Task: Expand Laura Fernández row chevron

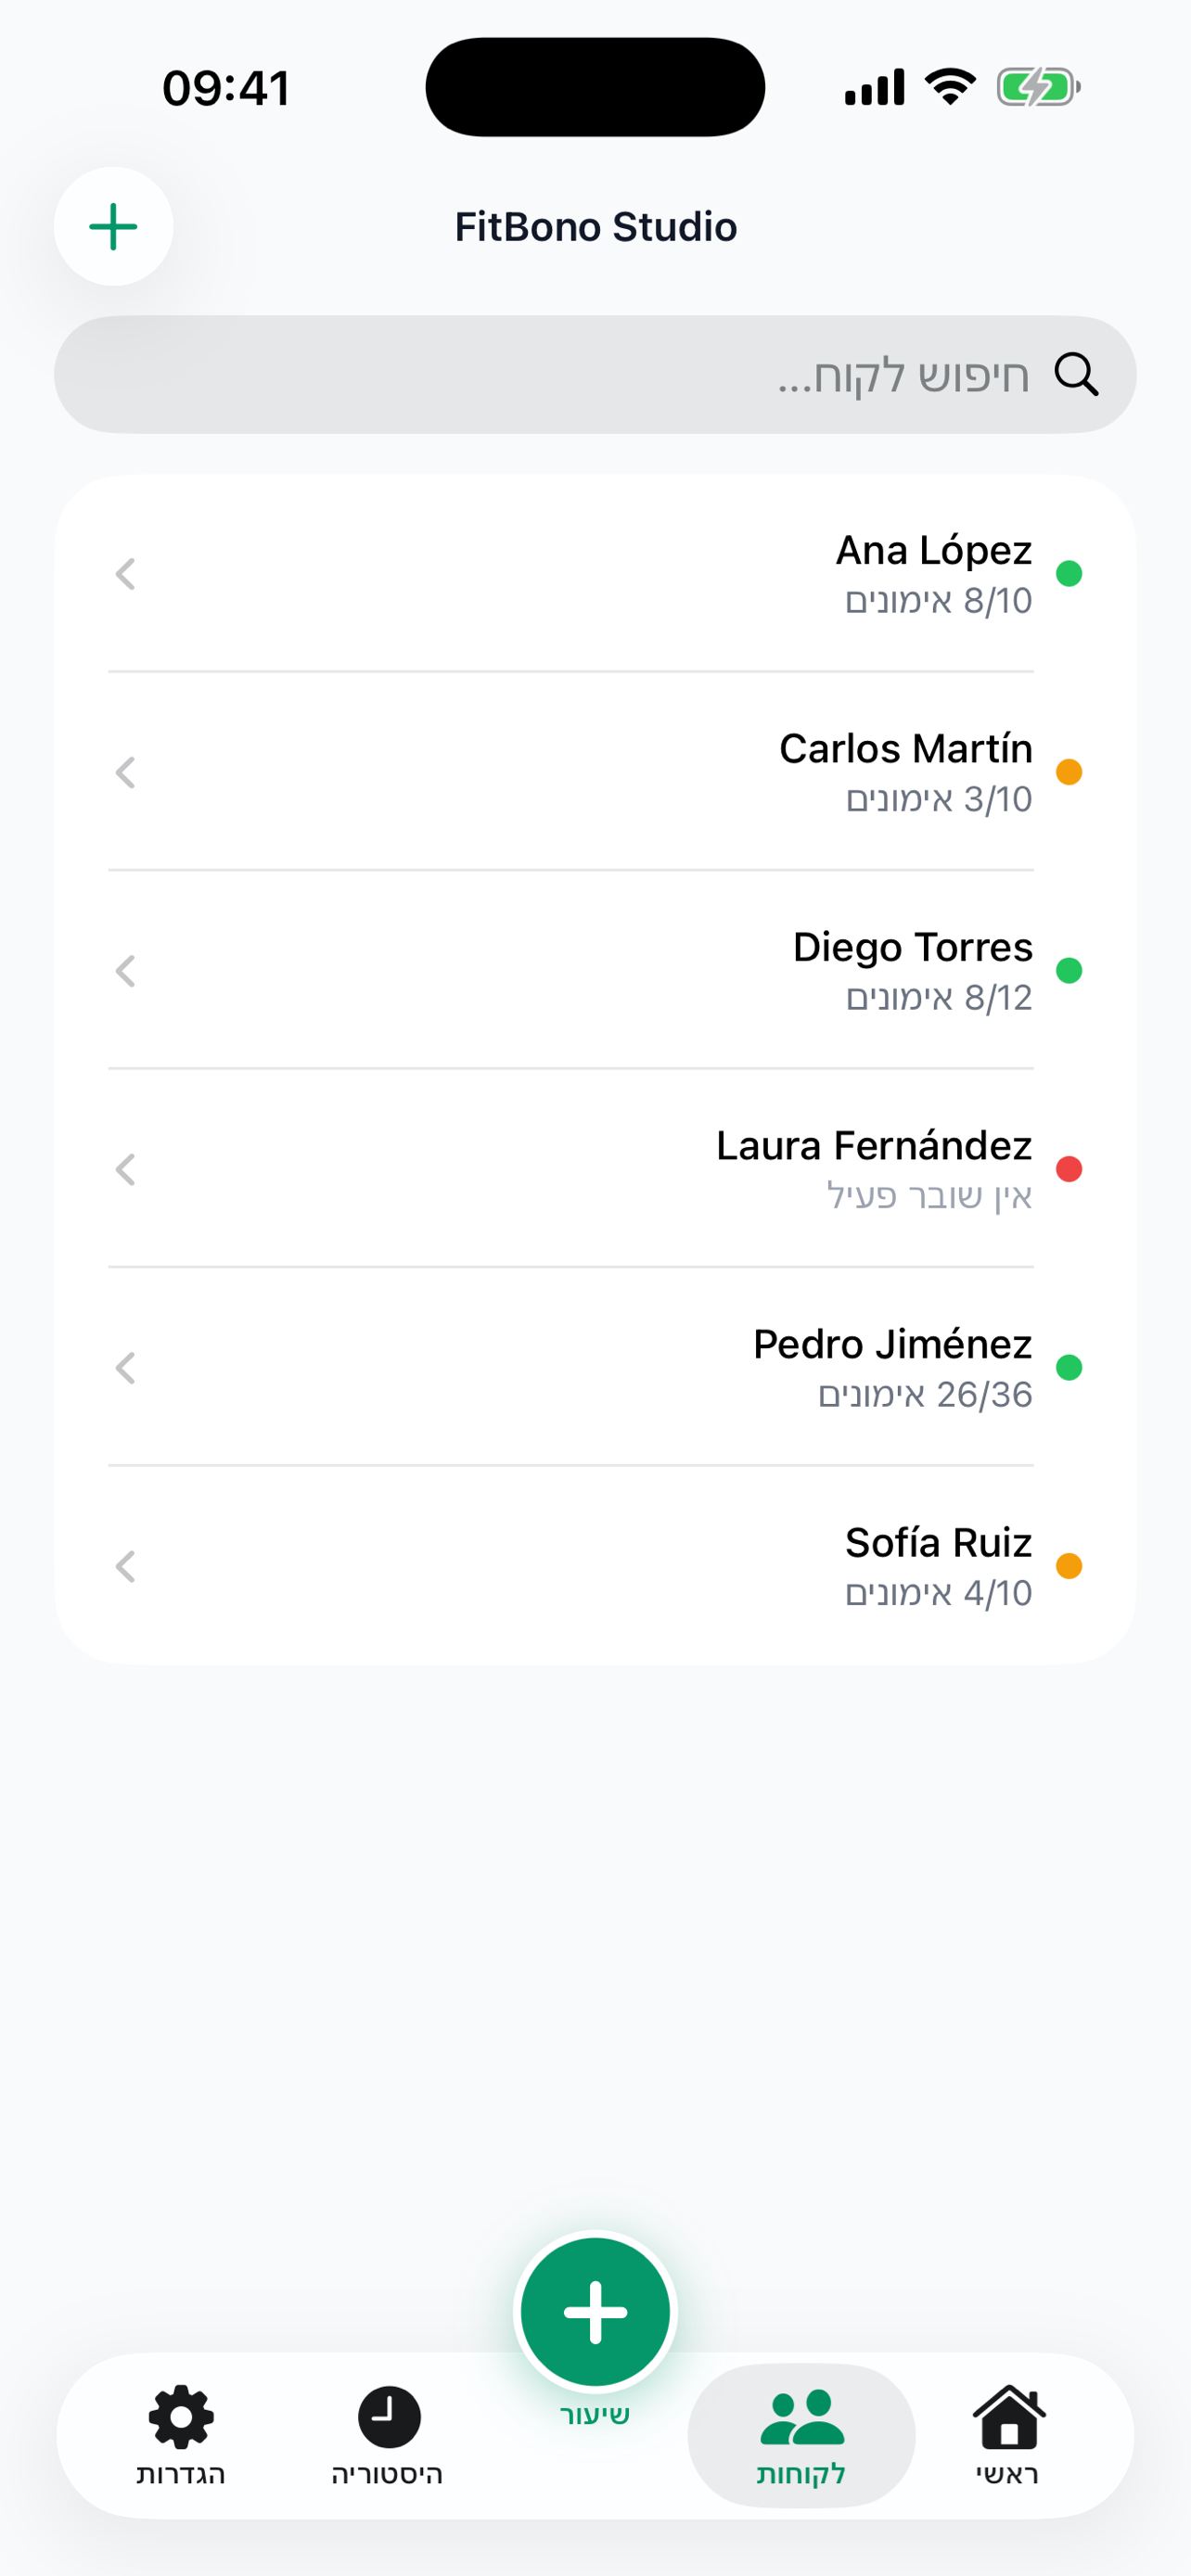Action: pos(126,1169)
